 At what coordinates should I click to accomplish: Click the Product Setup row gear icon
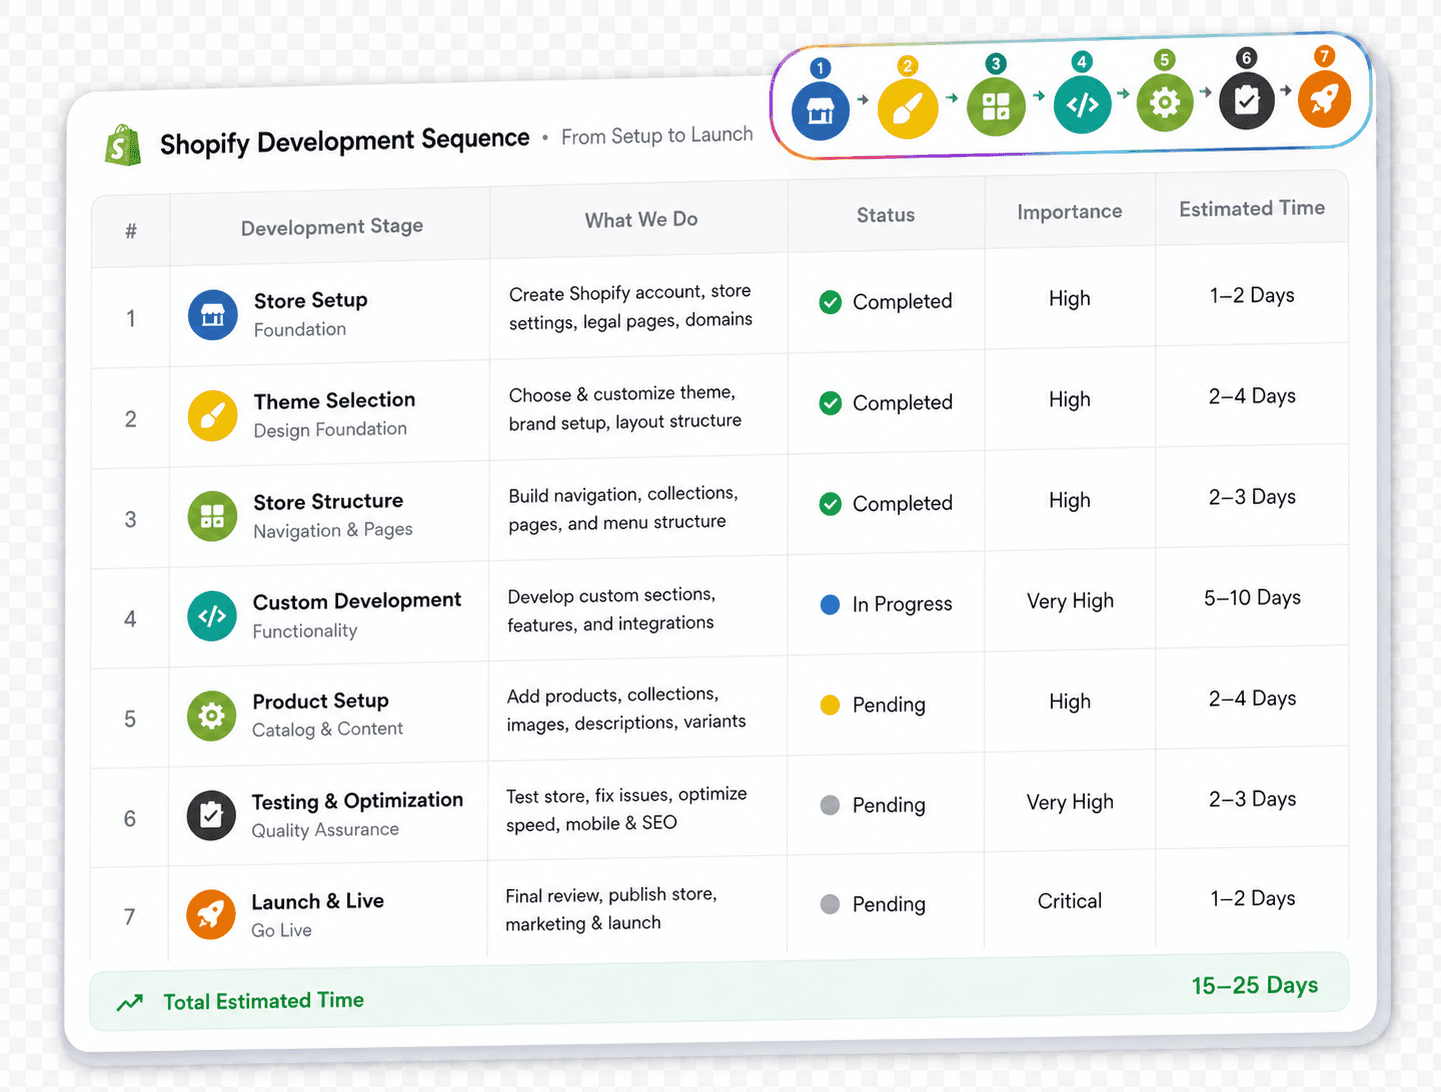(212, 715)
